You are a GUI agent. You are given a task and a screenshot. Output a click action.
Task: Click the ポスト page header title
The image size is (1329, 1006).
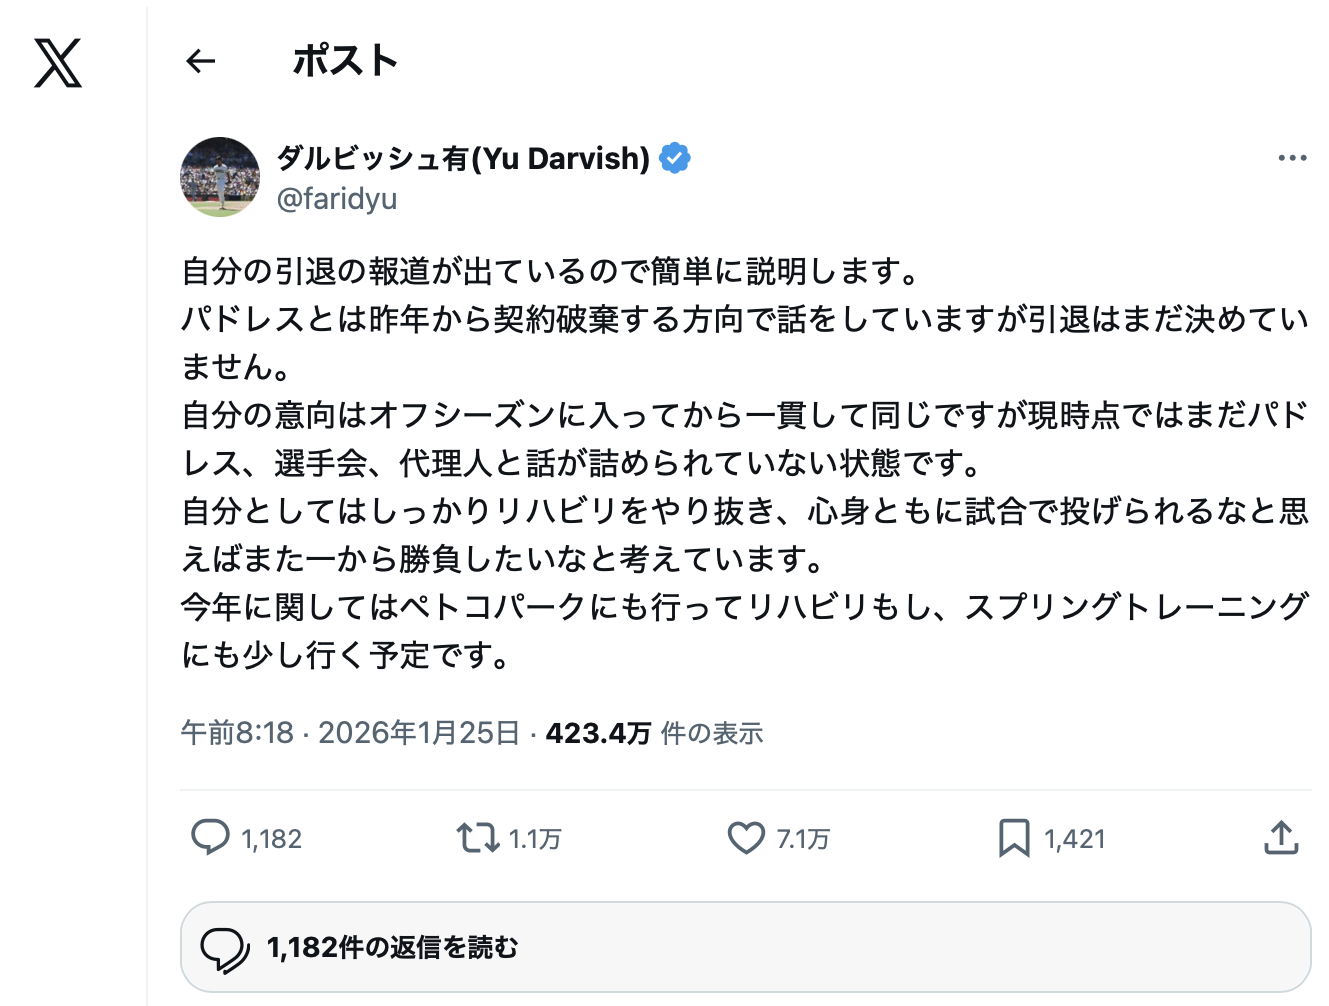coord(345,62)
